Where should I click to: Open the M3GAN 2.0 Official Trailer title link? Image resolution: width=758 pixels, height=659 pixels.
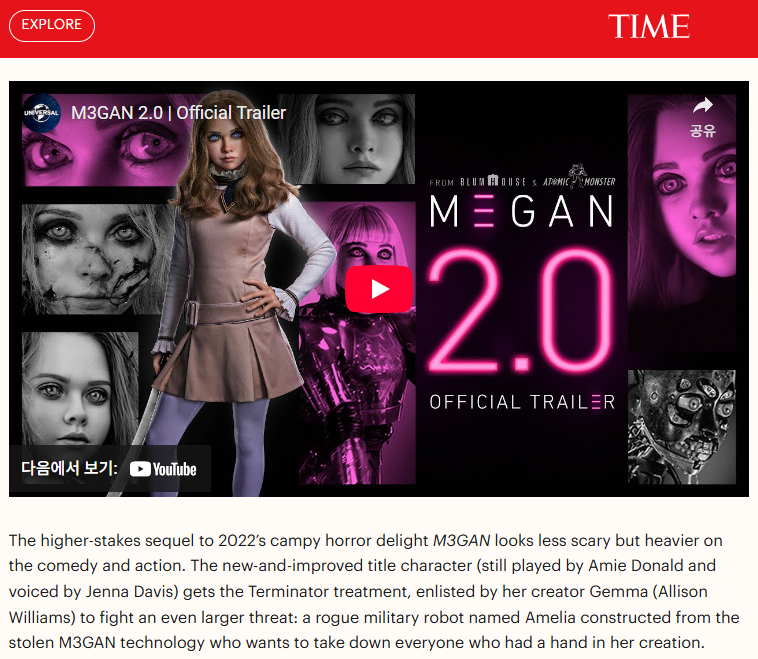[x=178, y=113]
